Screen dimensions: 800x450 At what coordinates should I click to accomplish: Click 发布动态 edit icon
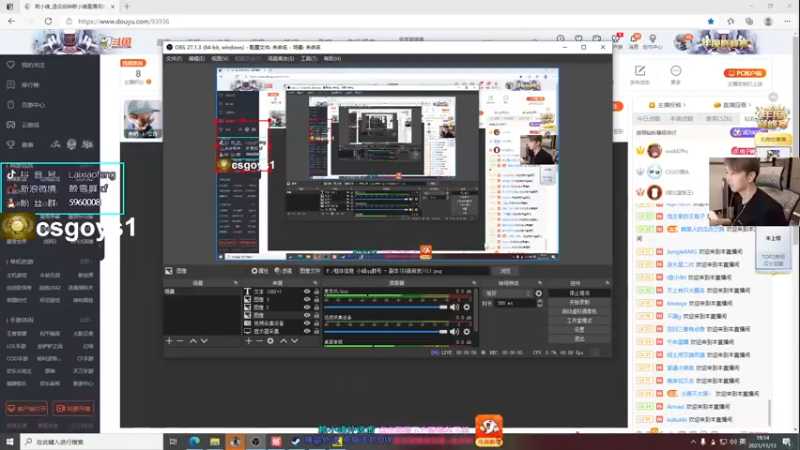click(640, 71)
